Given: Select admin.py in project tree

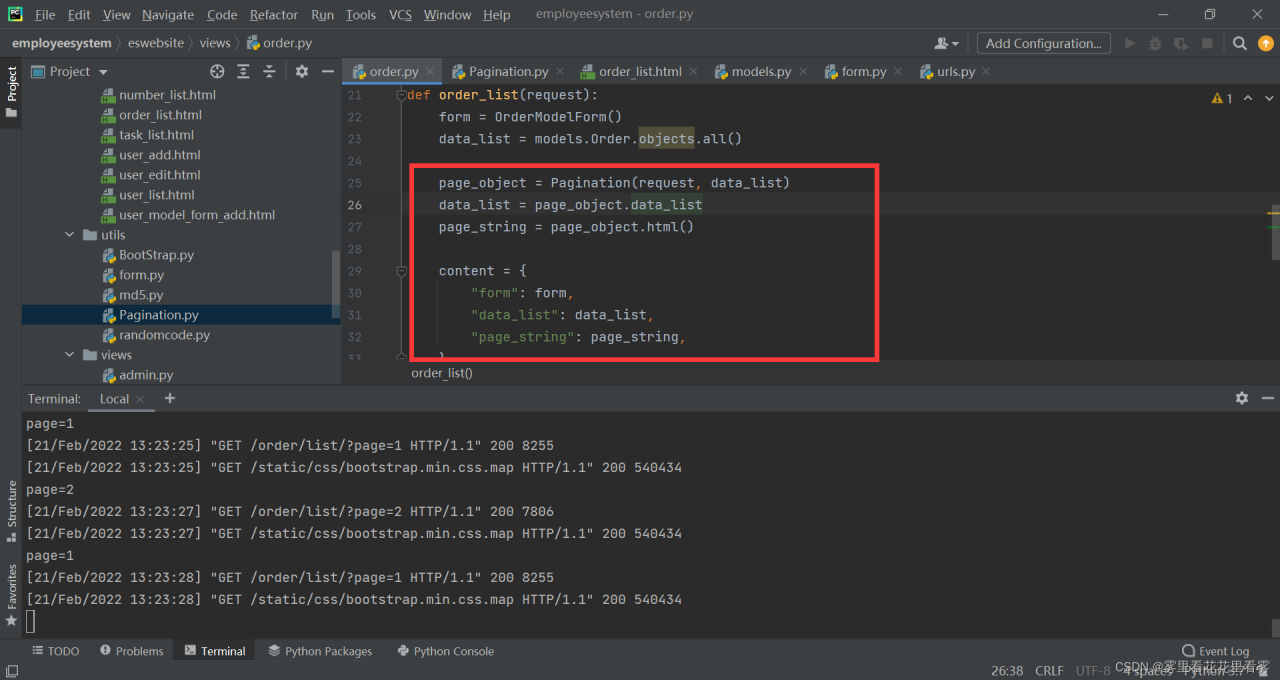Looking at the screenshot, I should click(x=146, y=375).
